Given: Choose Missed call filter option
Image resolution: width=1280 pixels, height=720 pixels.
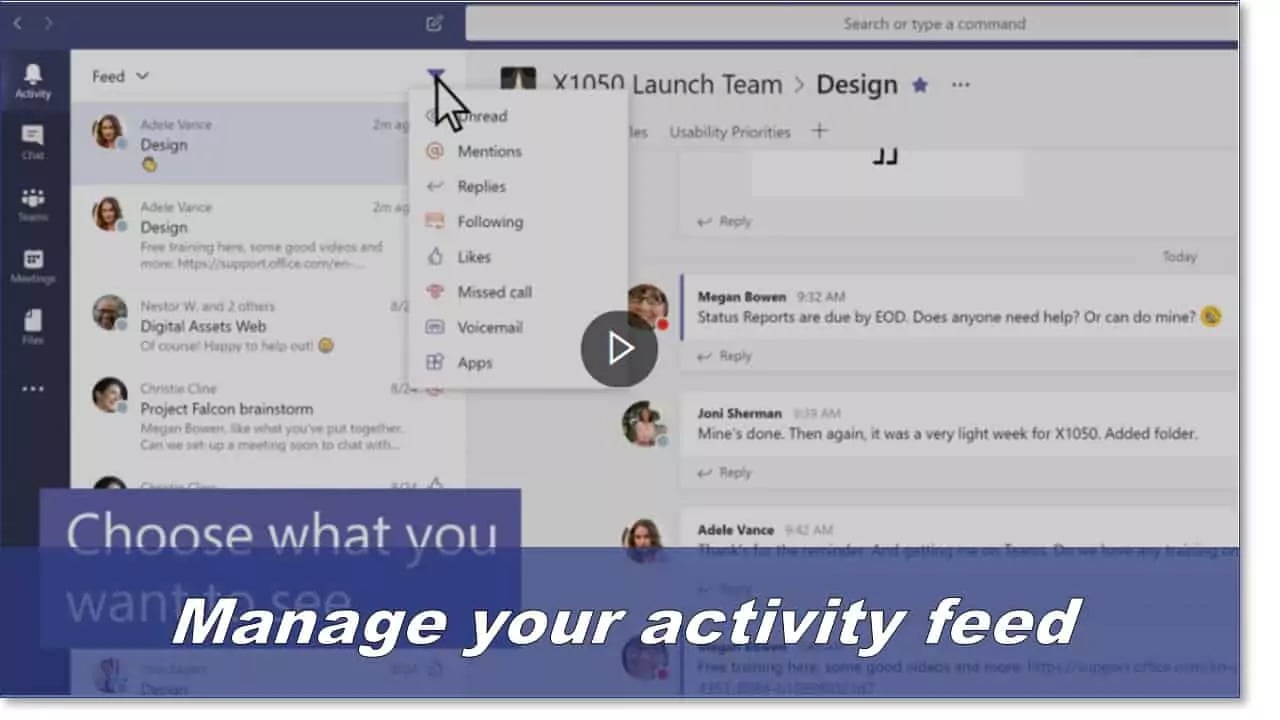Looking at the screenshot, I should (x=494, y=292).
